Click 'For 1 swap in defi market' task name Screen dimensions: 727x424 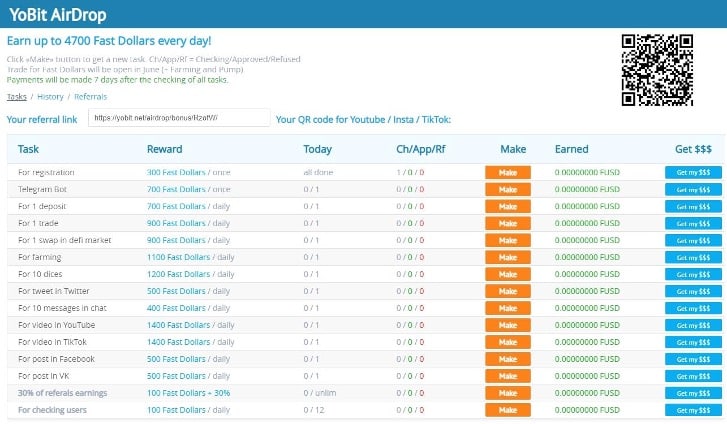click(x=64, y=240)
